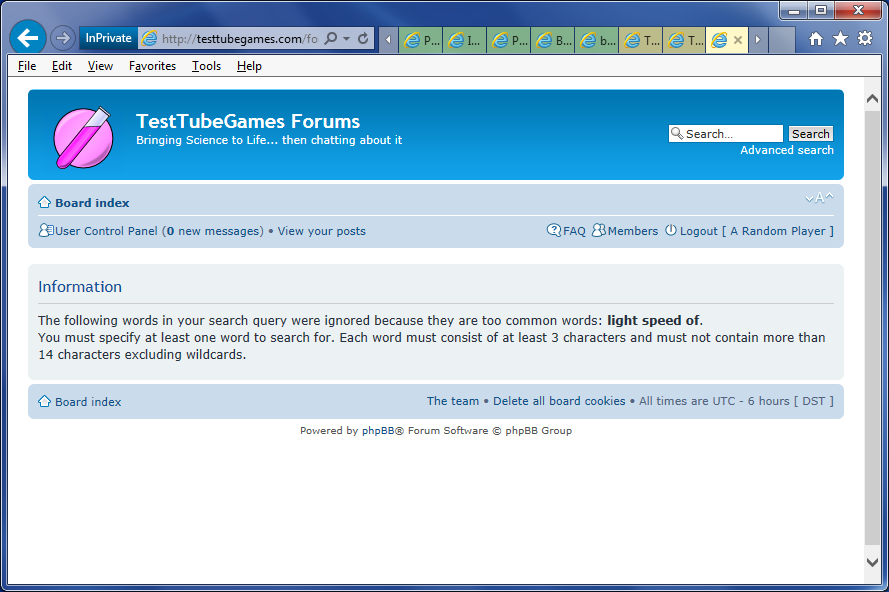The width and height of the screenshot is (889, 592).
Task: Click the bold words 'light speed of'
Action: 653,320
